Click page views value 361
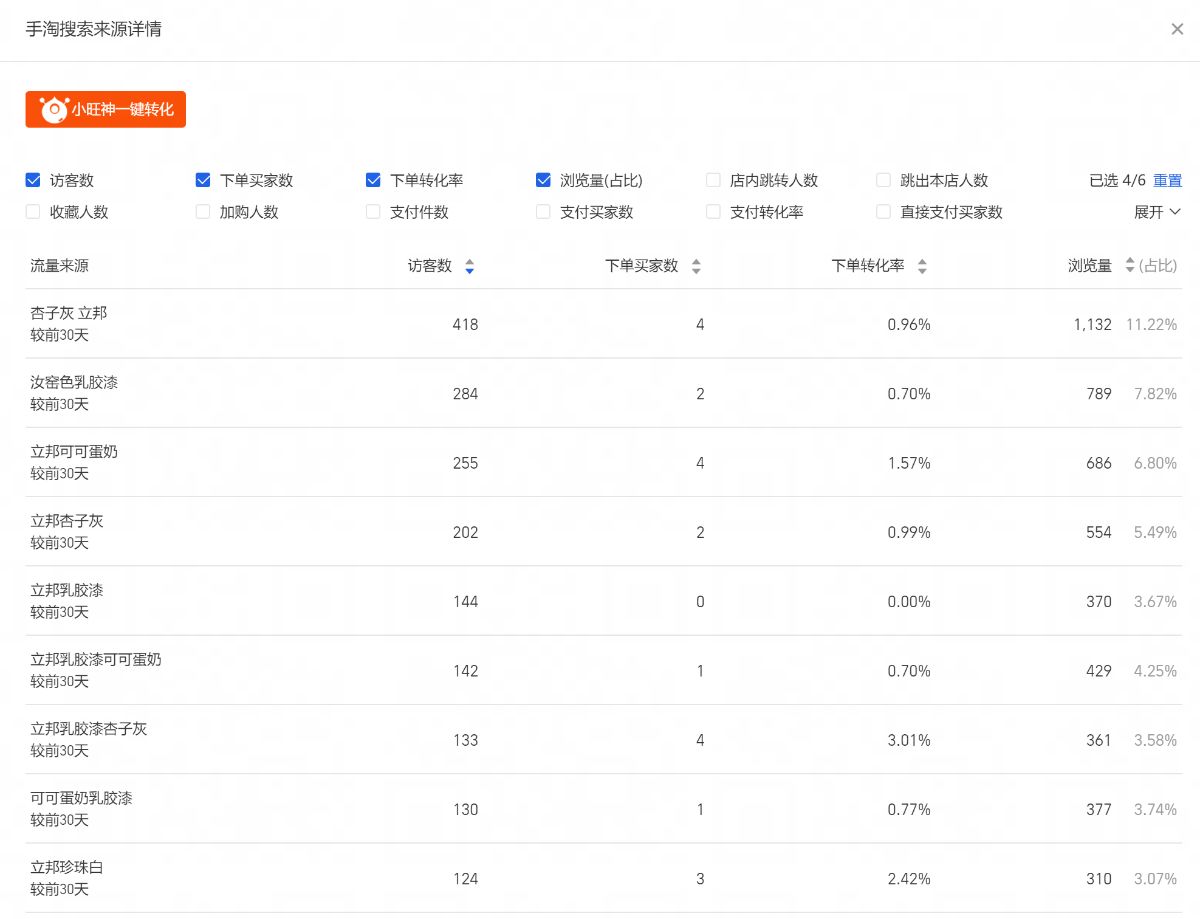Image resolution: width=1200 pixels, height=919 pixels. pyautogui.click(x=1099, y=740)
